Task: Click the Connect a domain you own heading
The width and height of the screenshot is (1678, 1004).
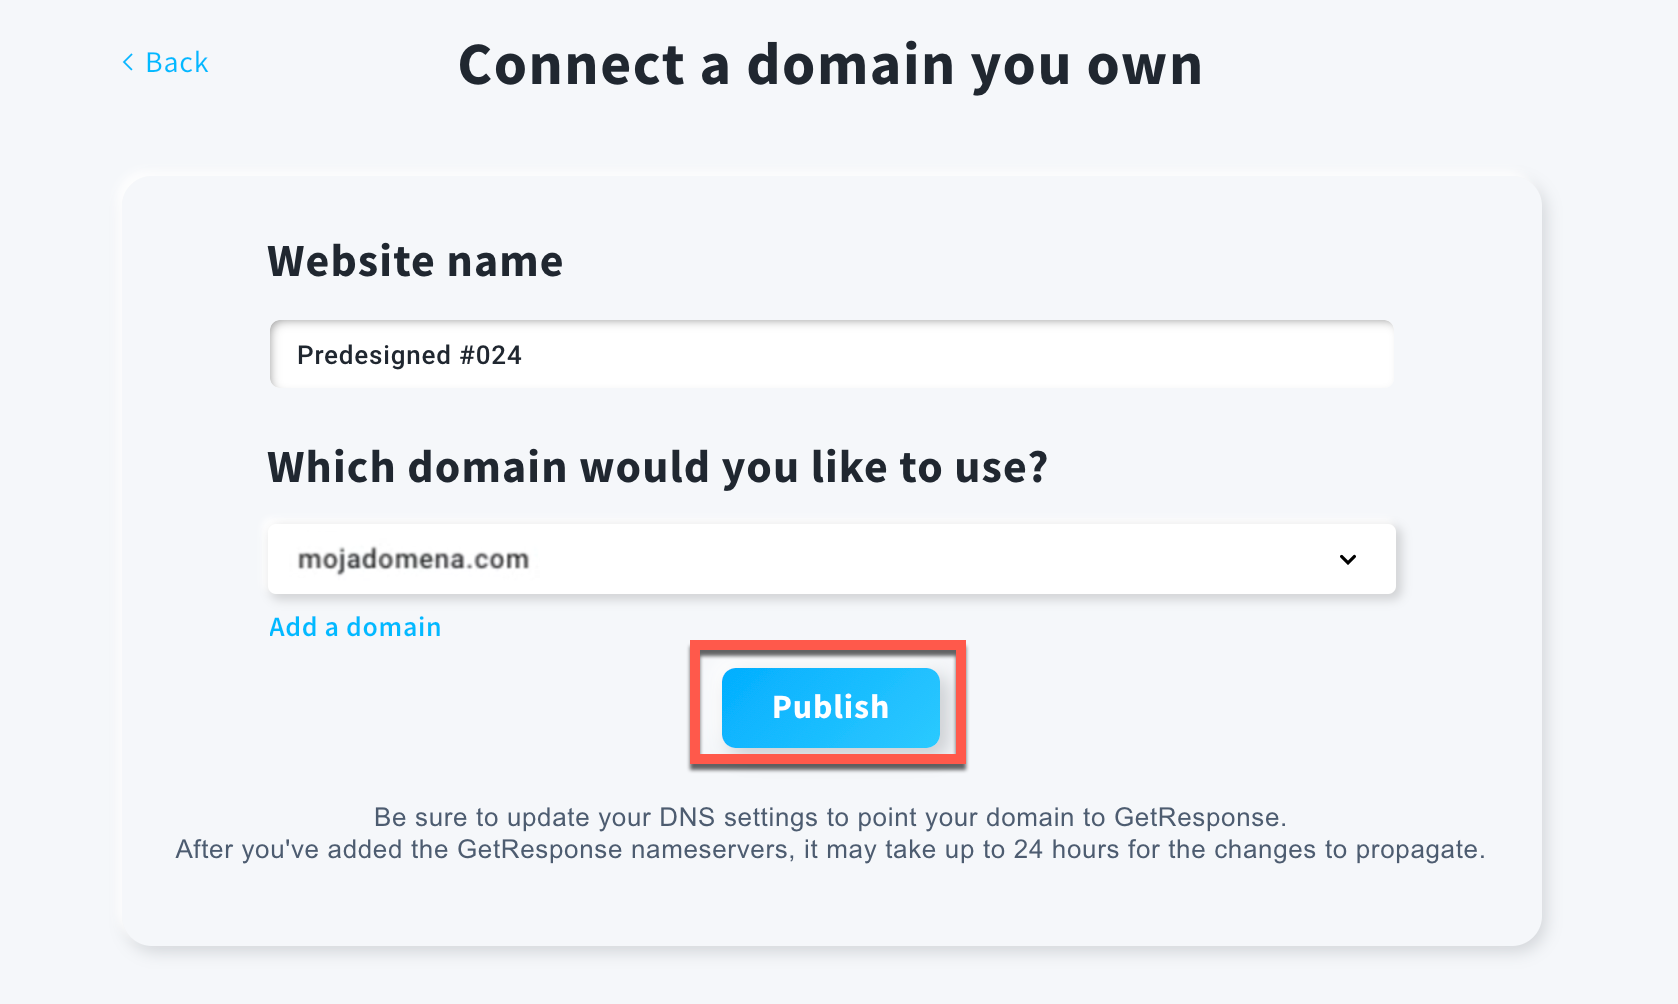Action: pyautogui.click(x=830, y=65)
